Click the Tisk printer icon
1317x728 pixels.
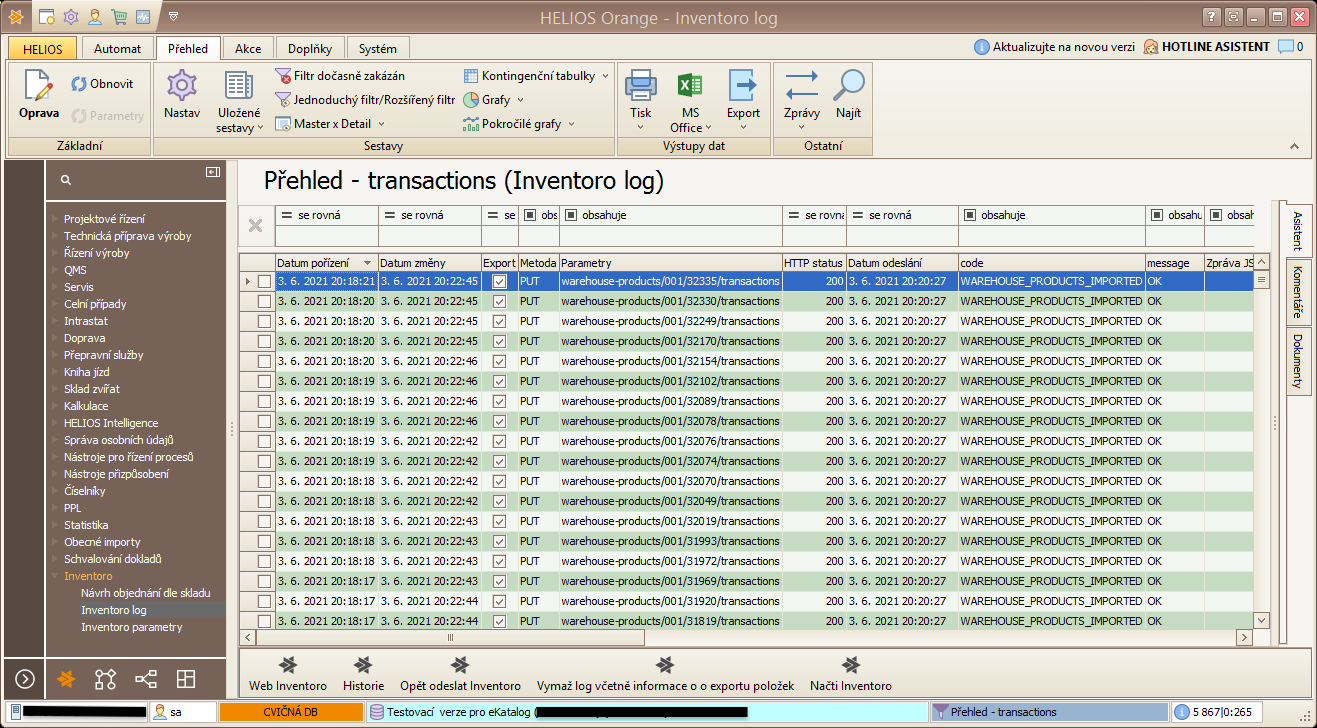[641, 86]
